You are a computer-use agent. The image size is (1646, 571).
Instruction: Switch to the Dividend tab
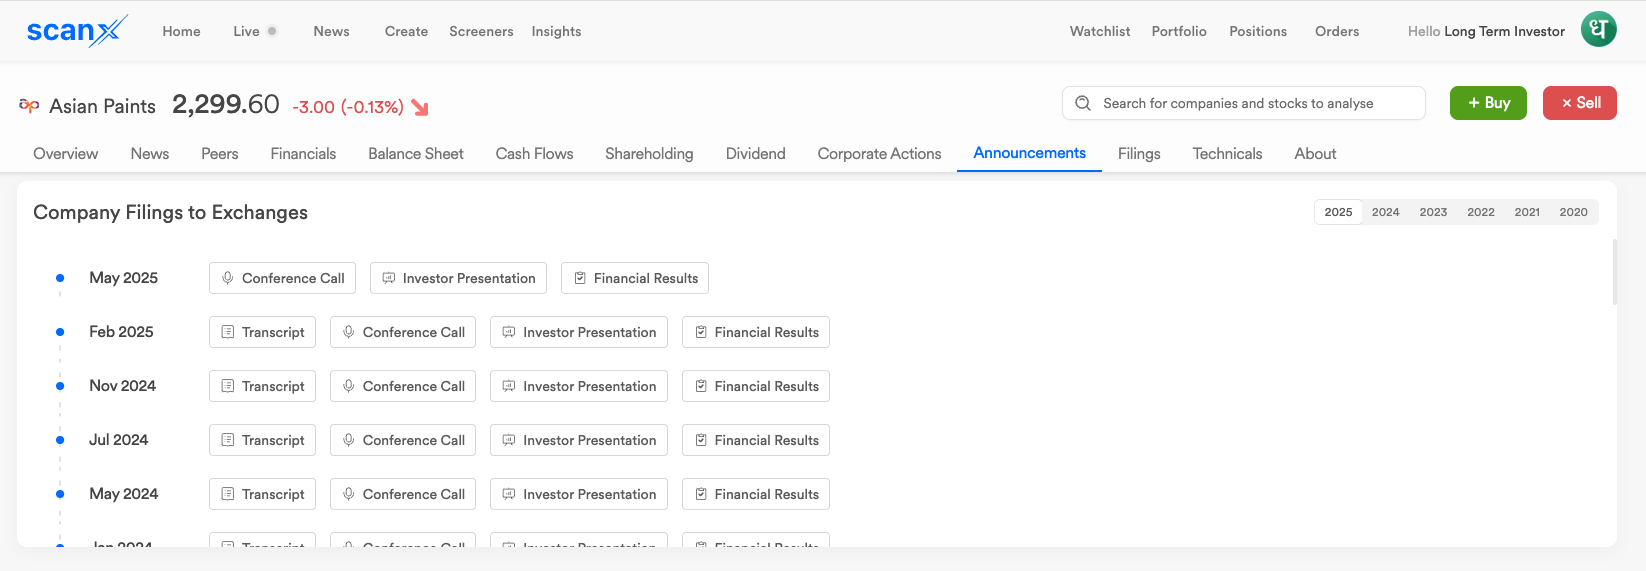pyautogui.click(x=755, y=154)
